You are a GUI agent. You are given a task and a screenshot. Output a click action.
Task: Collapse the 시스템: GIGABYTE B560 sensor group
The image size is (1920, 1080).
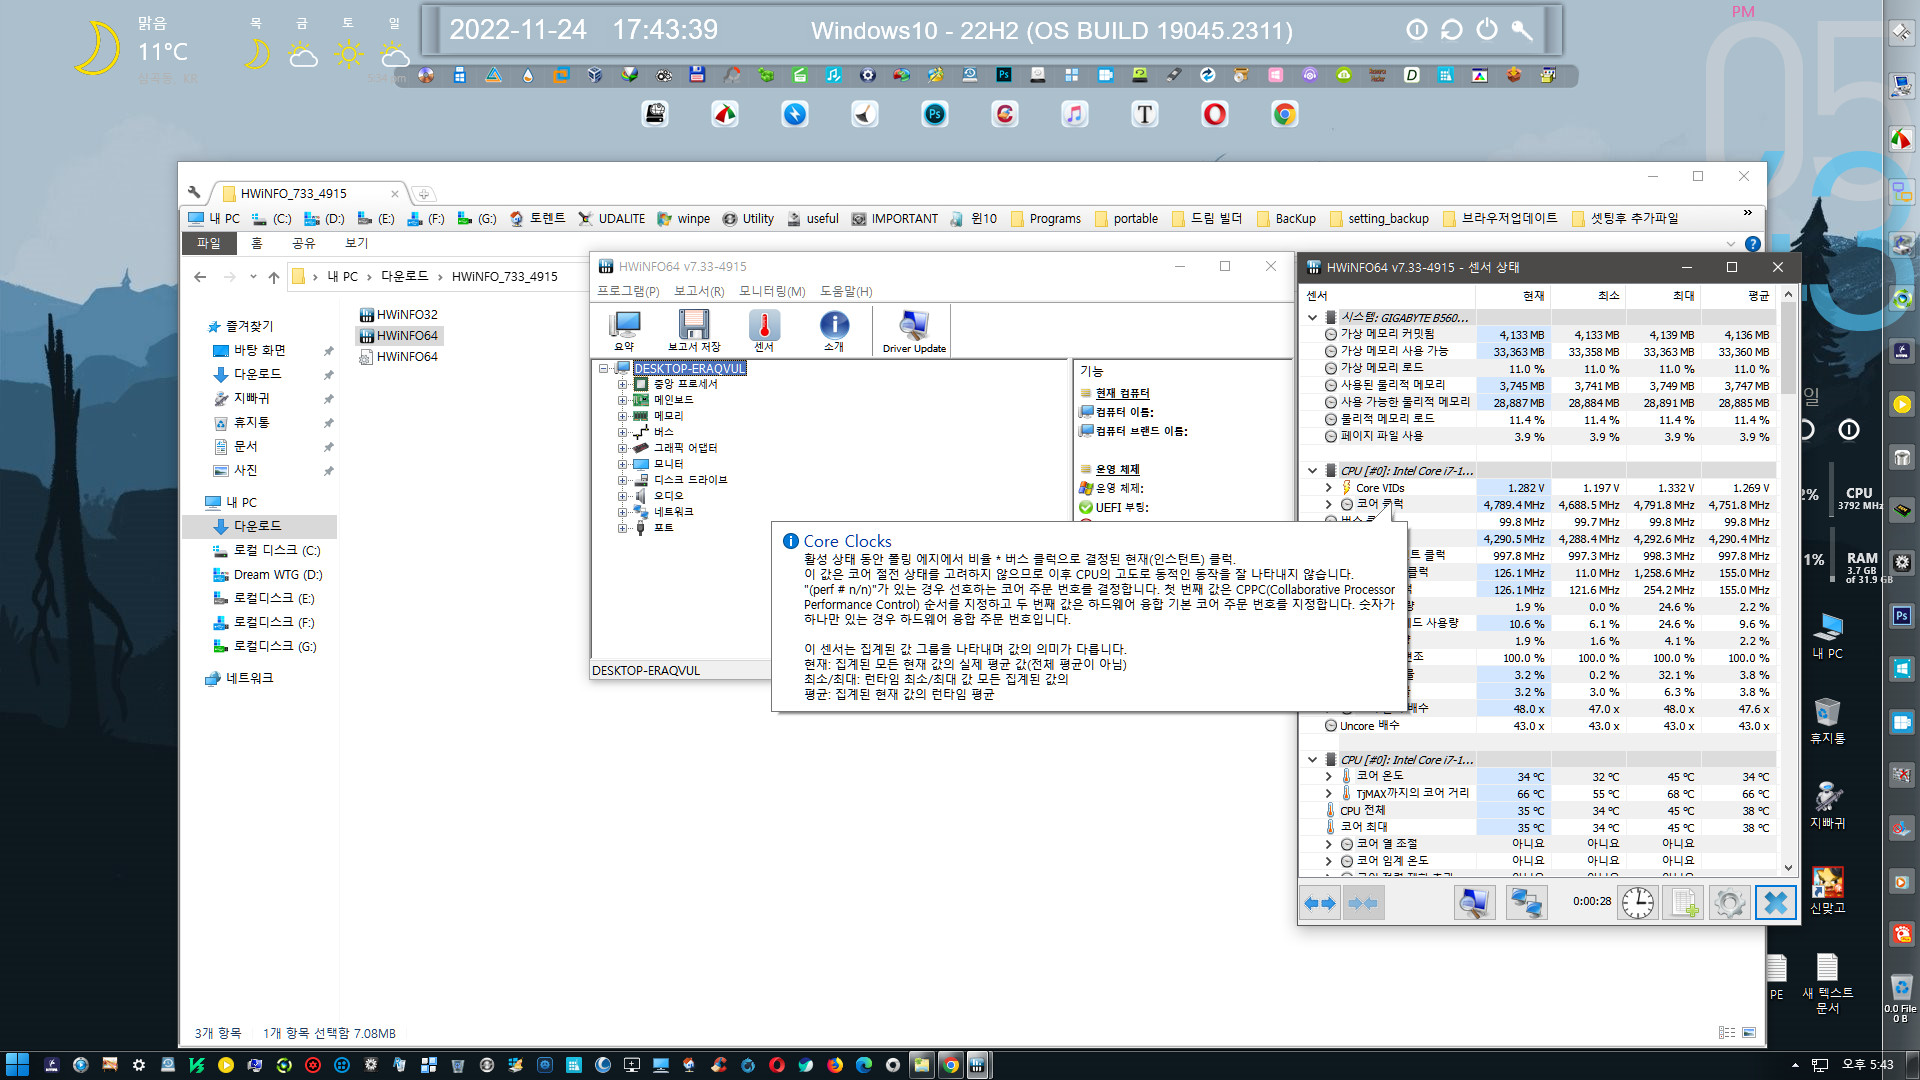click(x=1312, y=318)
